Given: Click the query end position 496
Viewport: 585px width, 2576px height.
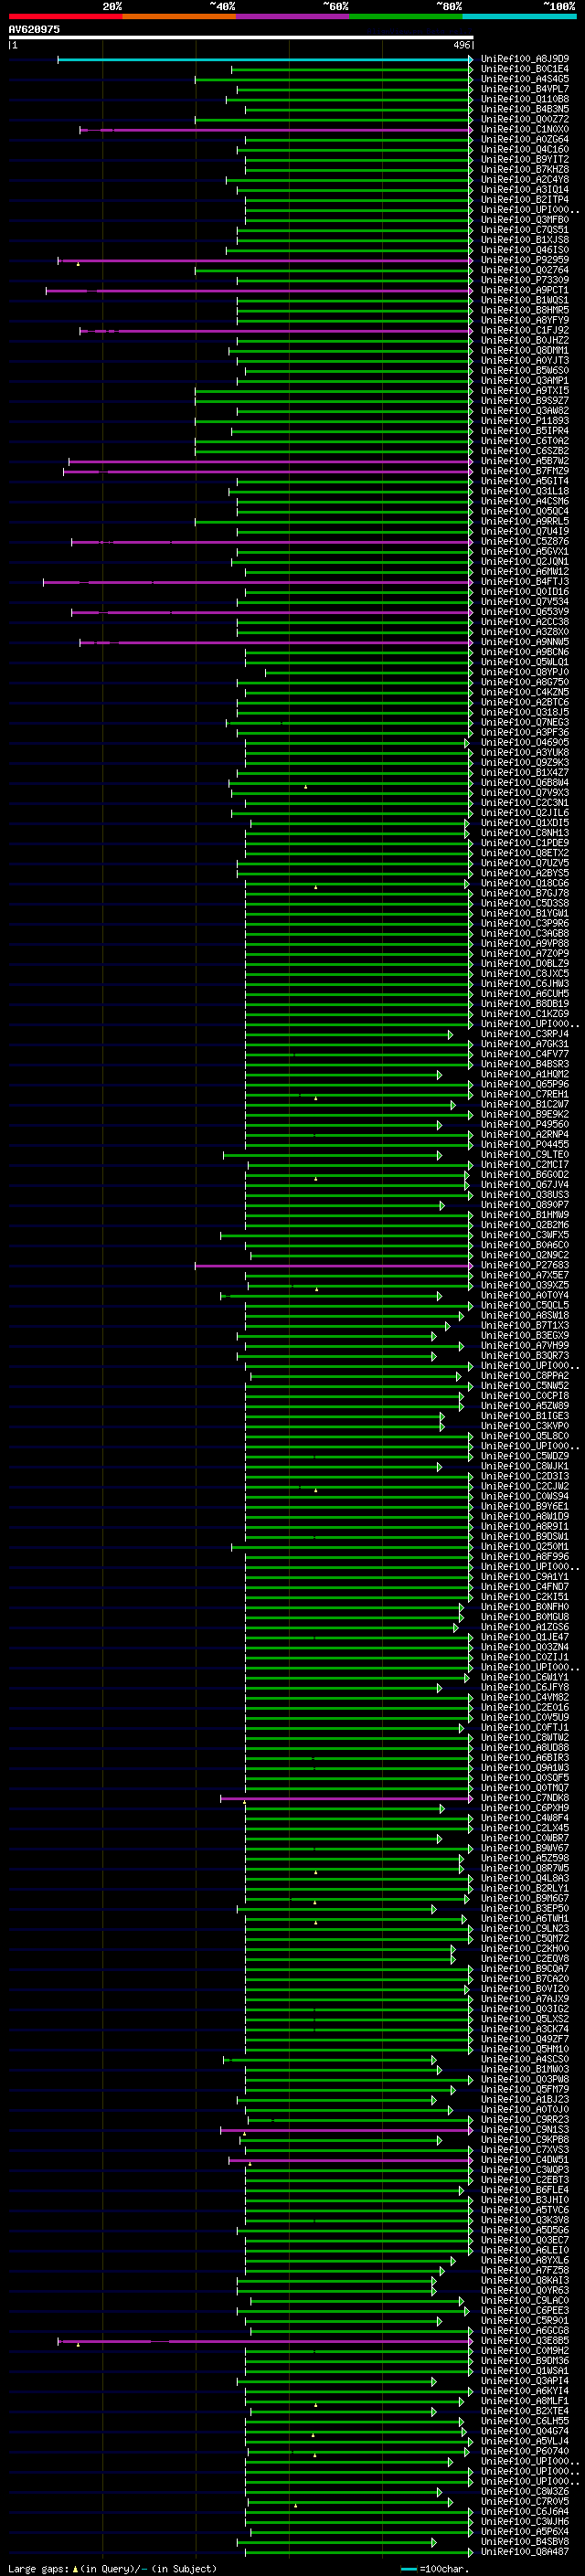Looking at the screenshot, I should (461, 45).
